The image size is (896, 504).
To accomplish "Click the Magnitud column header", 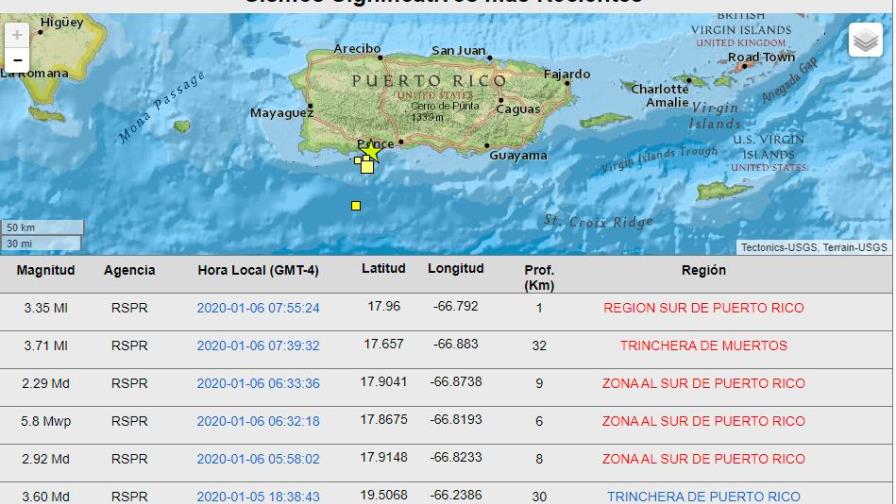I will click(46, 270).
